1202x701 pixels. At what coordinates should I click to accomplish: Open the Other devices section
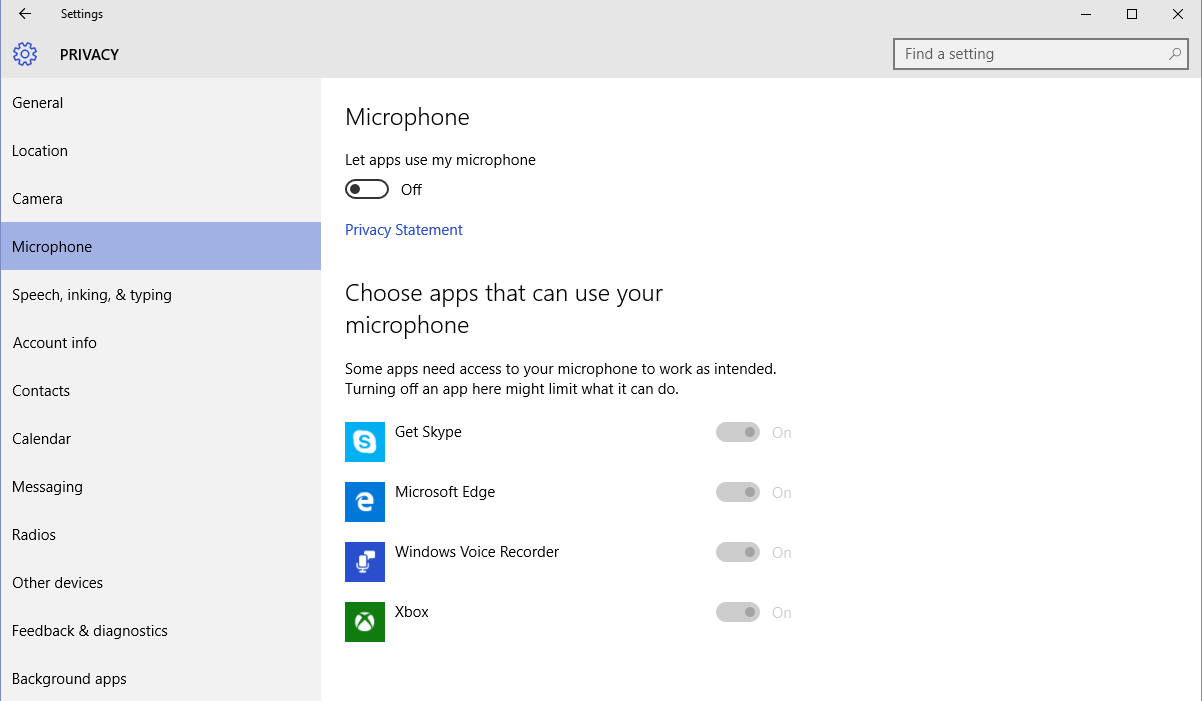click(x=160, y=583)
